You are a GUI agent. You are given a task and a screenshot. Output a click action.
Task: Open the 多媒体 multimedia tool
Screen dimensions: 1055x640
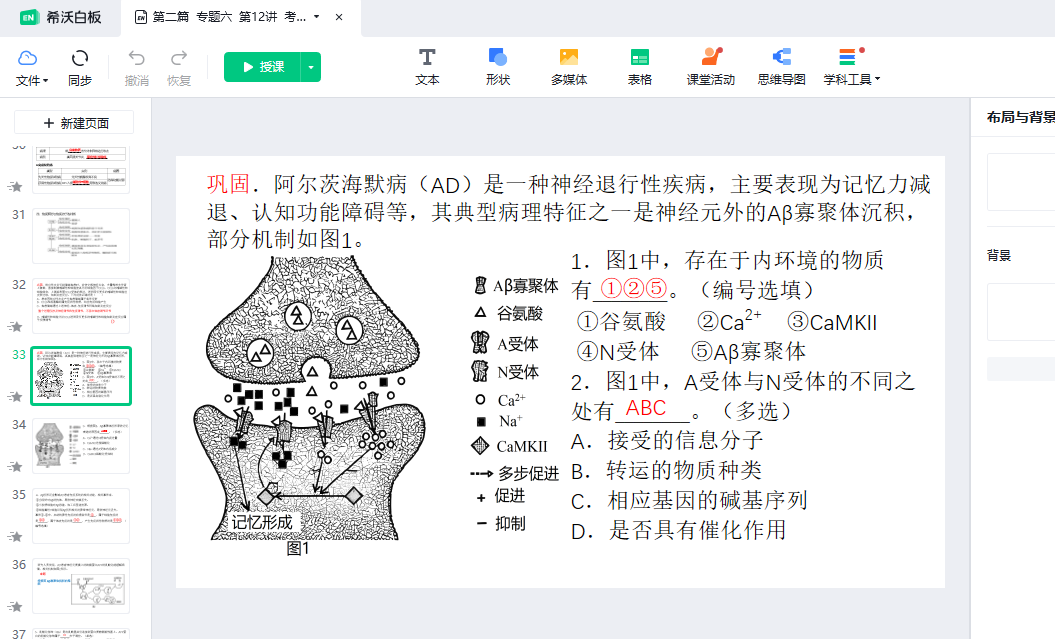[x=569, y=67]
